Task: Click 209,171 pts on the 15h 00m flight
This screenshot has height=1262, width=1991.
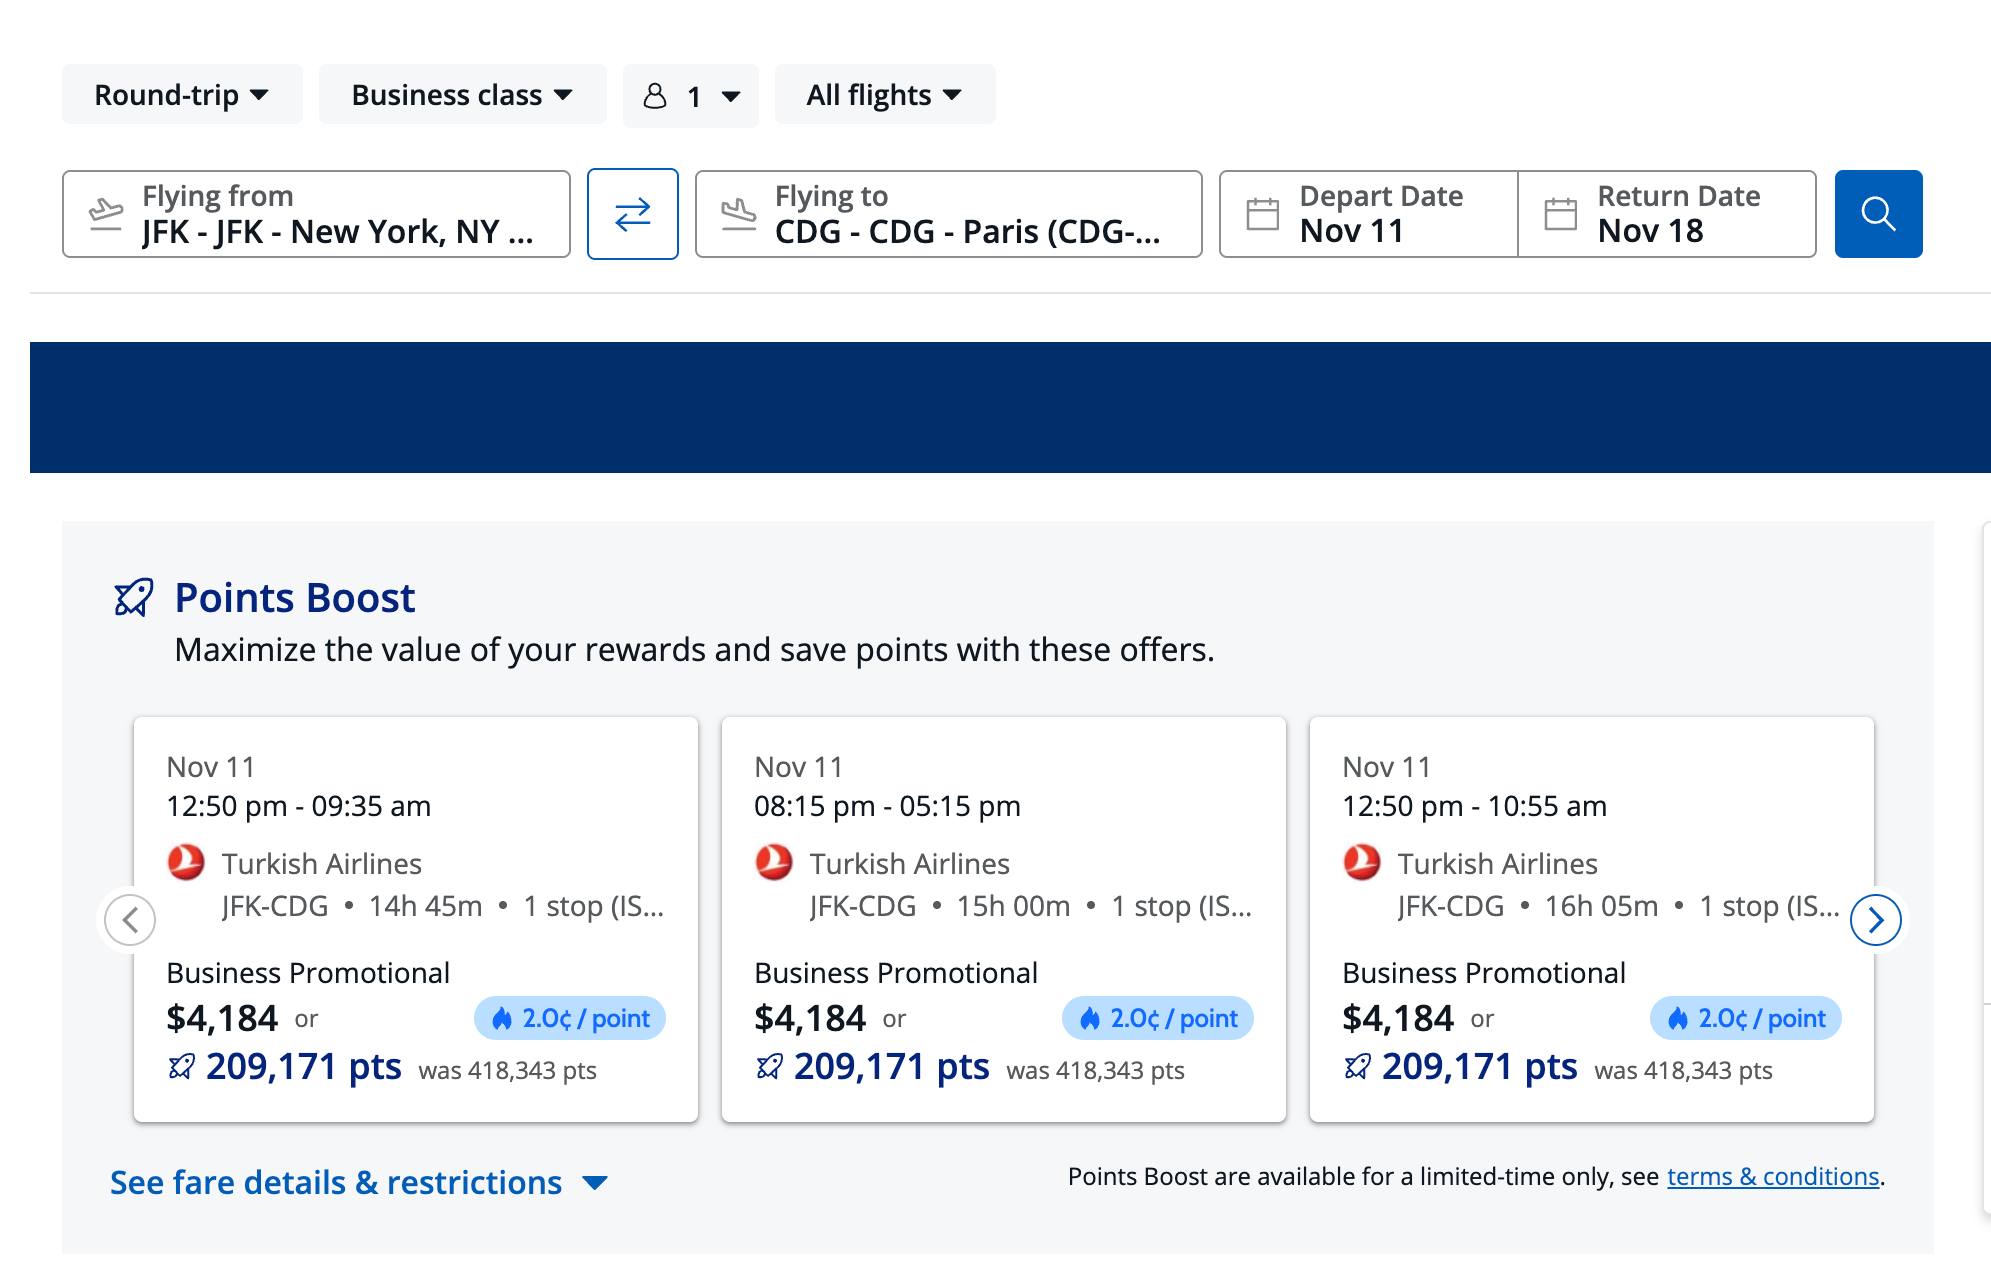Action: click(x=892, y=1067)
